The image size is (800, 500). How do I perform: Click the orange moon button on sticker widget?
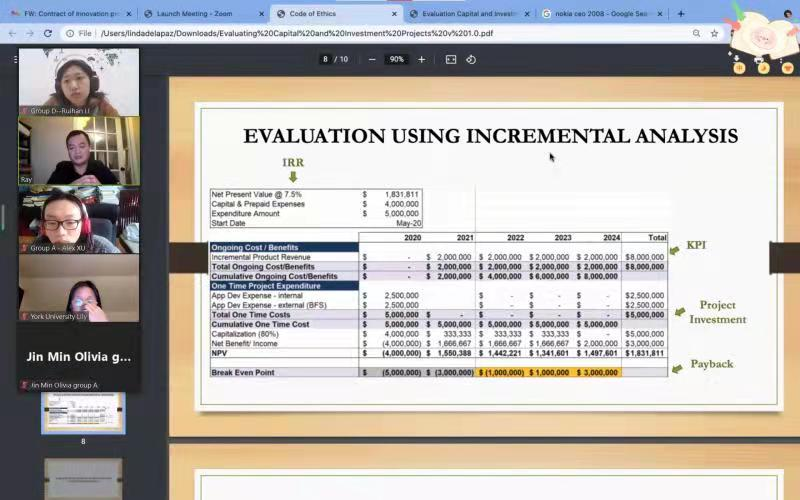763,68
